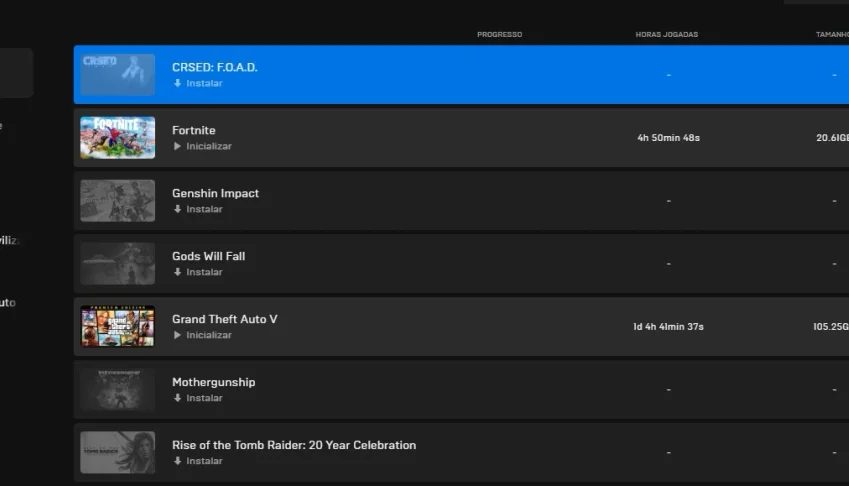Sort the list by the Tamanho column
This screenshot has height=486, width=849.
(x=832, y=35)
